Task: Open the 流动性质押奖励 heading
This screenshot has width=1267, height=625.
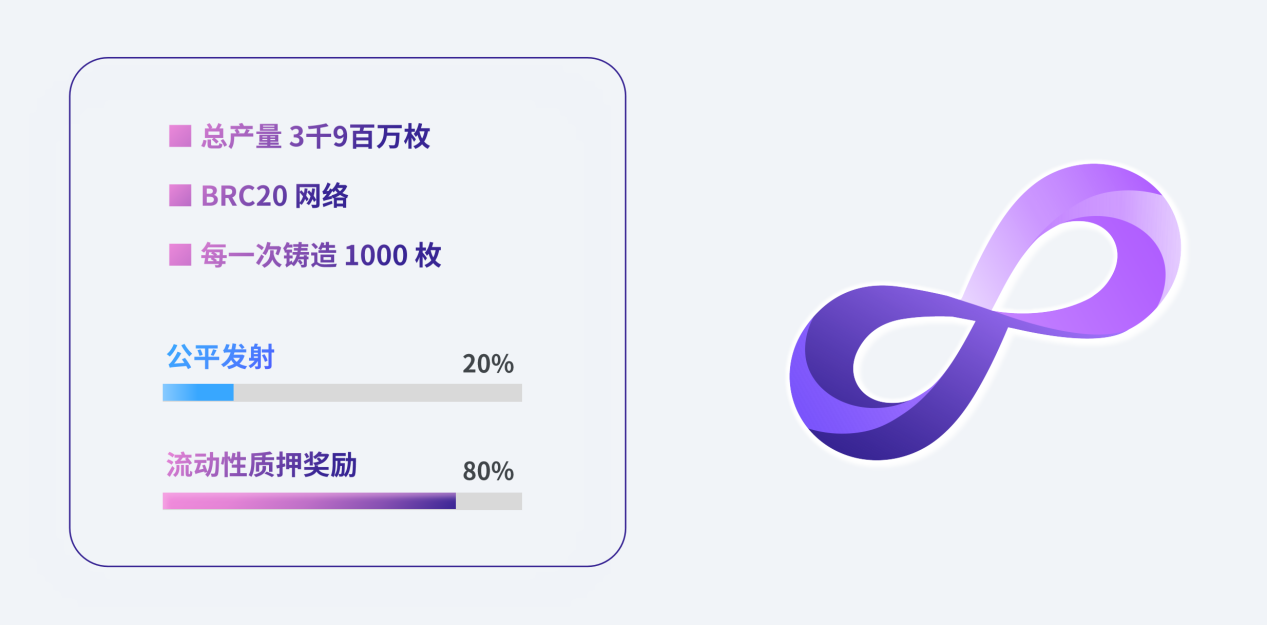Action: click(x=261, y=465)
